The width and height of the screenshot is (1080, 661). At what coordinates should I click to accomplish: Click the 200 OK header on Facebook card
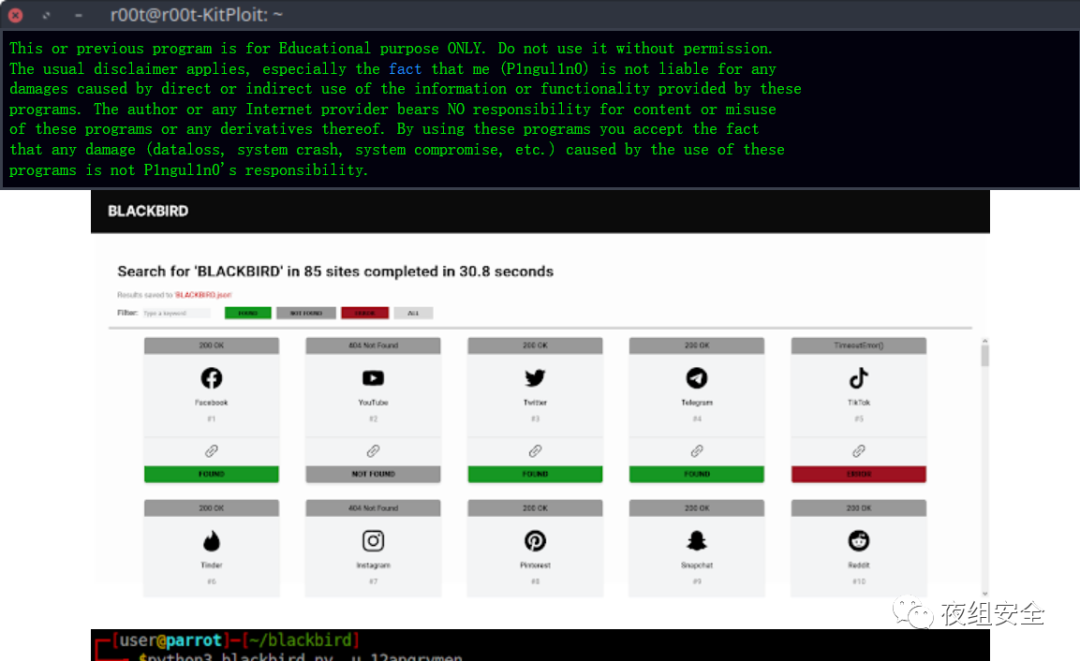click(x=211, y=346)
